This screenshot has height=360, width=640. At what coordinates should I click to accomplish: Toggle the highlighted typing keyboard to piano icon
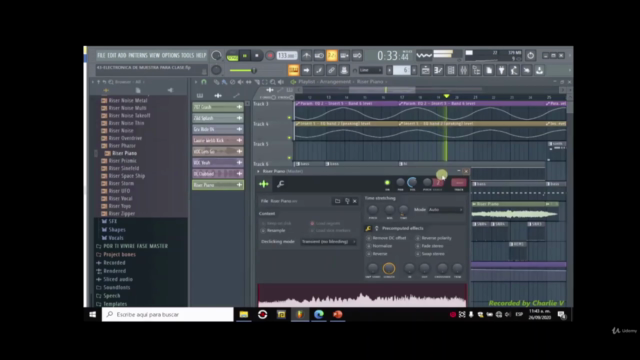point(293,70)
